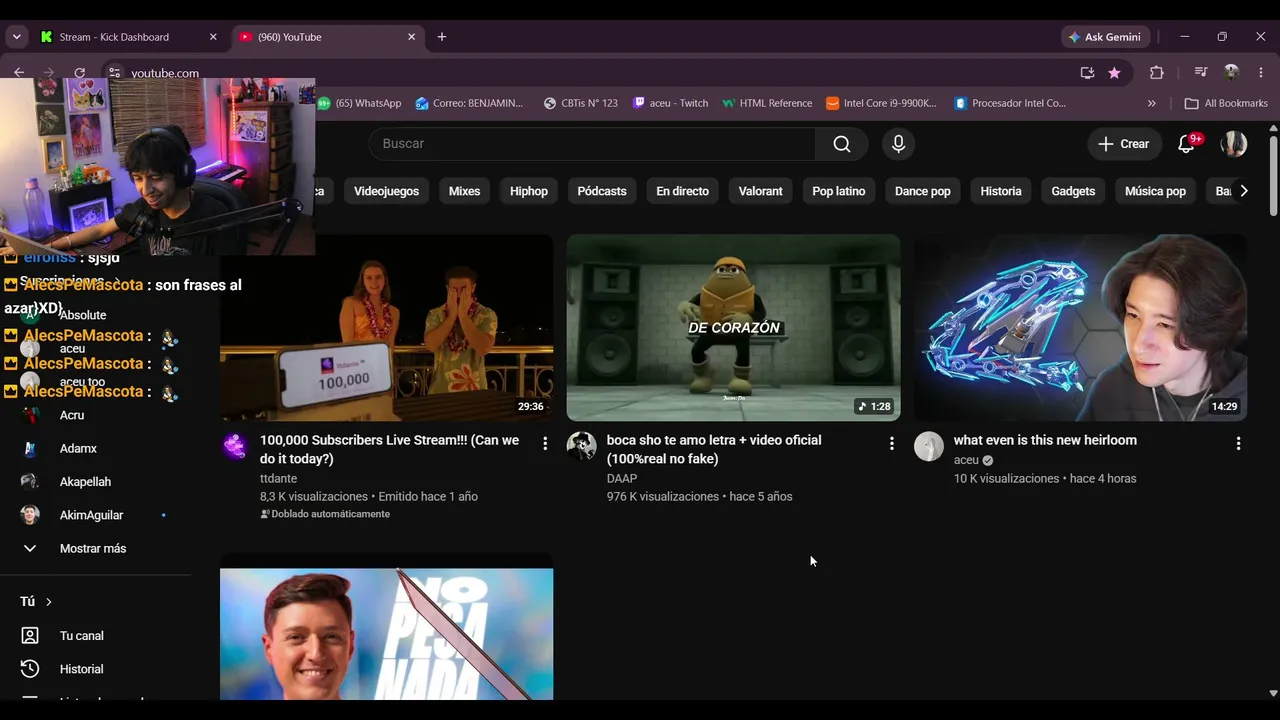Expand subscriptions with Mostrar más
1280x720 pixels.
click(x=95, y=548)
